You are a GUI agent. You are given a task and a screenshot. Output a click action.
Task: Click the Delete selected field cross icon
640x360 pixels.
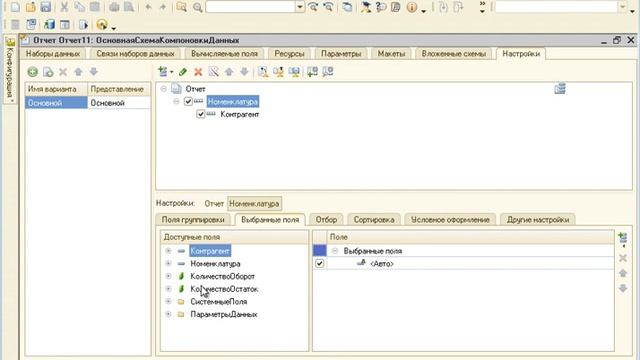[623, 258]
